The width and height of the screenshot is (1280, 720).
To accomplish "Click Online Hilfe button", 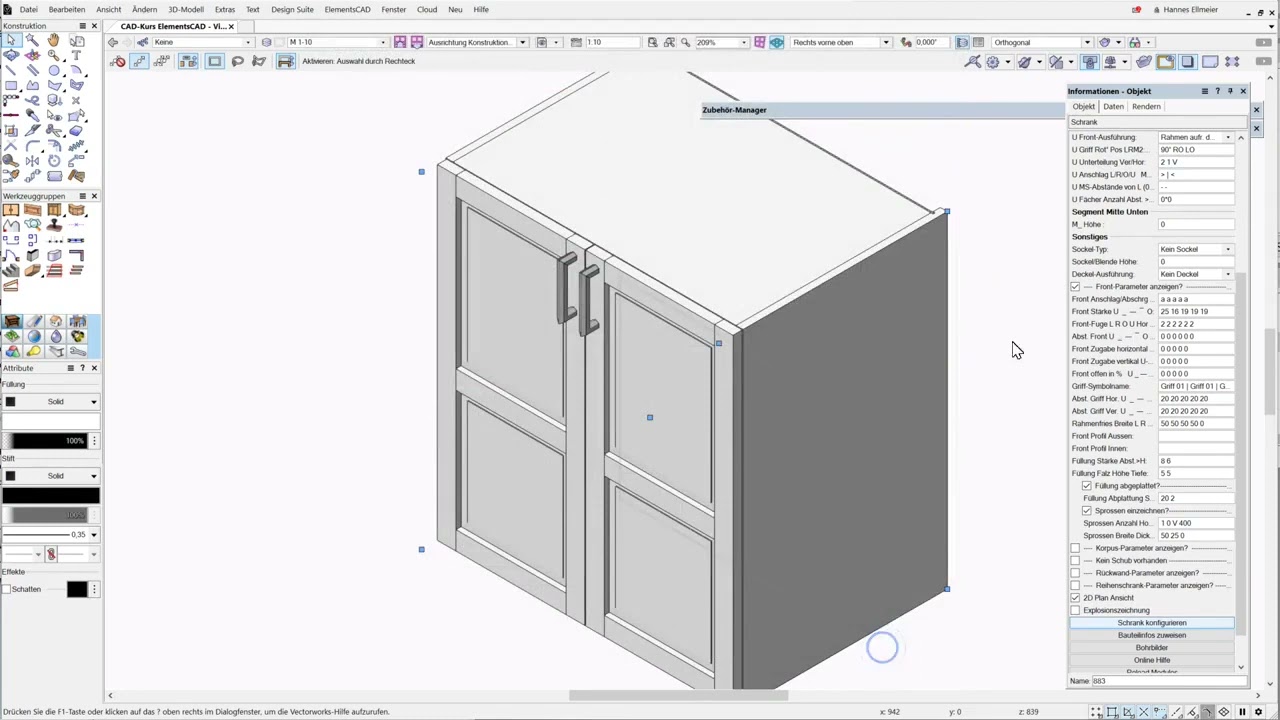I will click(1152, 660).
